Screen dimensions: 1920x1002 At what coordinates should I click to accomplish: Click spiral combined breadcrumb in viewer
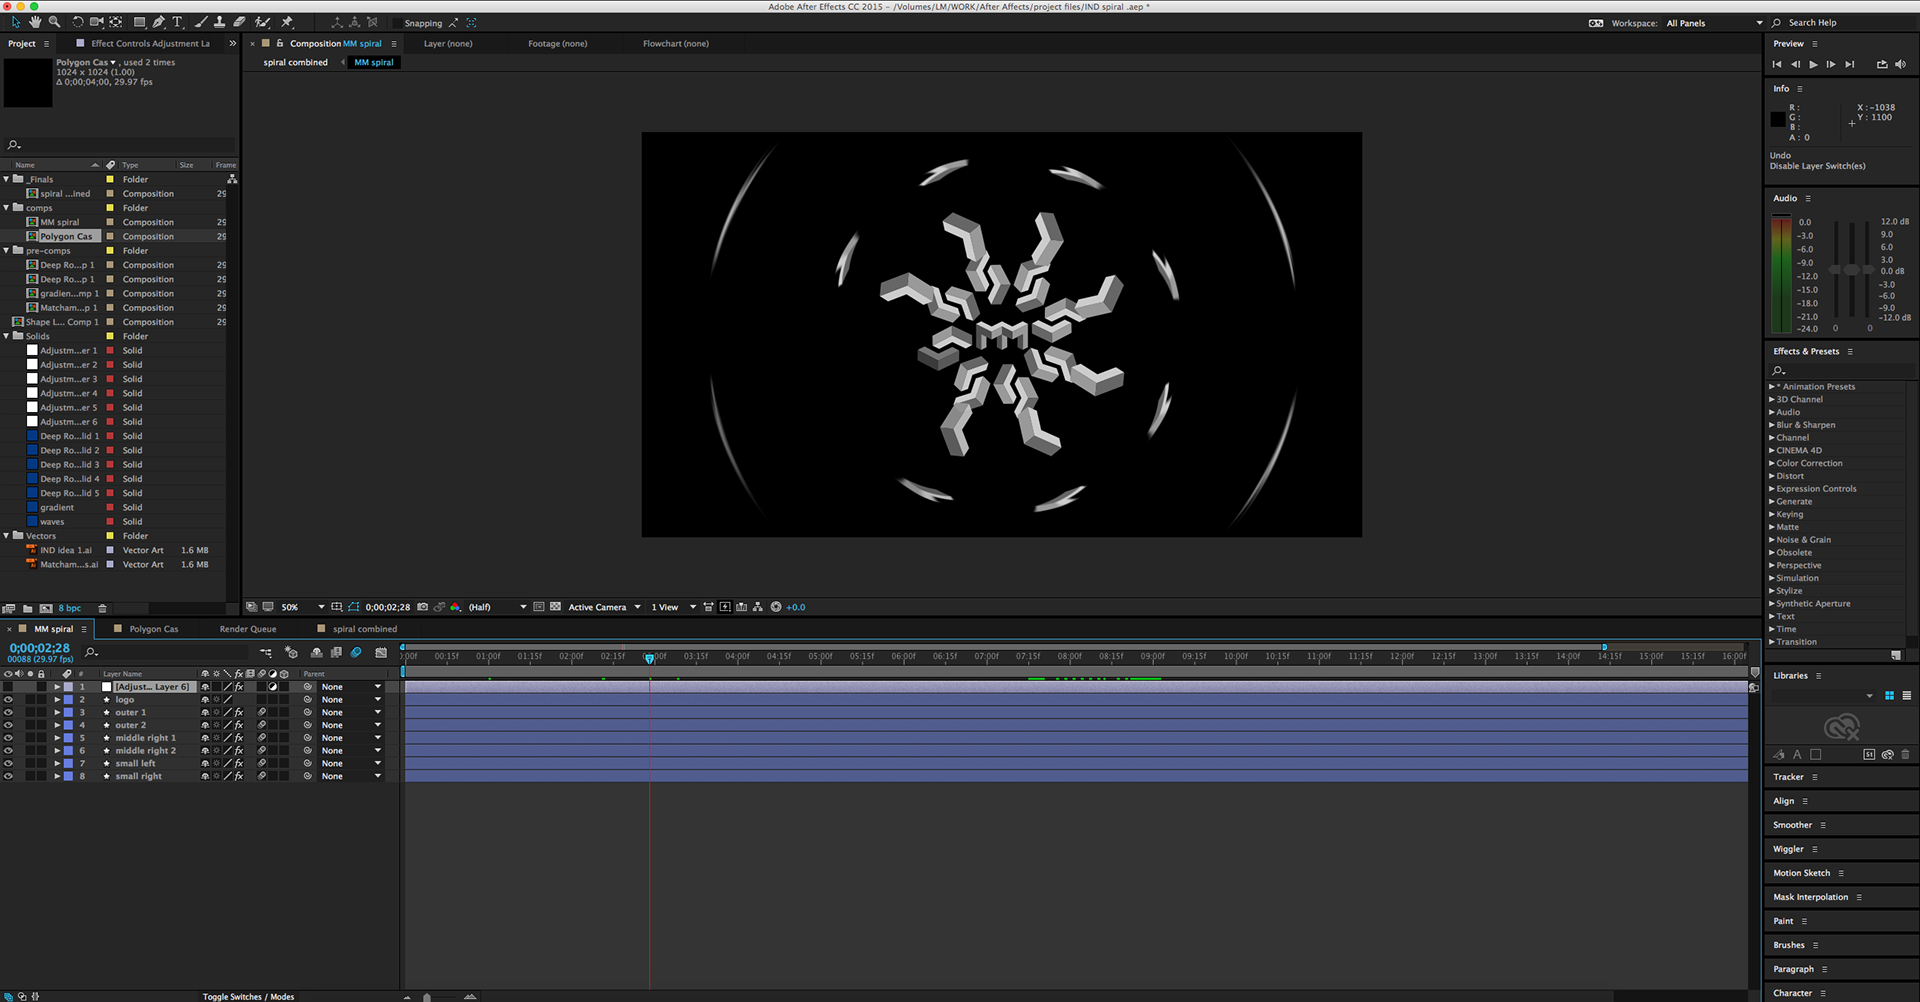click(x=295, y=62)
